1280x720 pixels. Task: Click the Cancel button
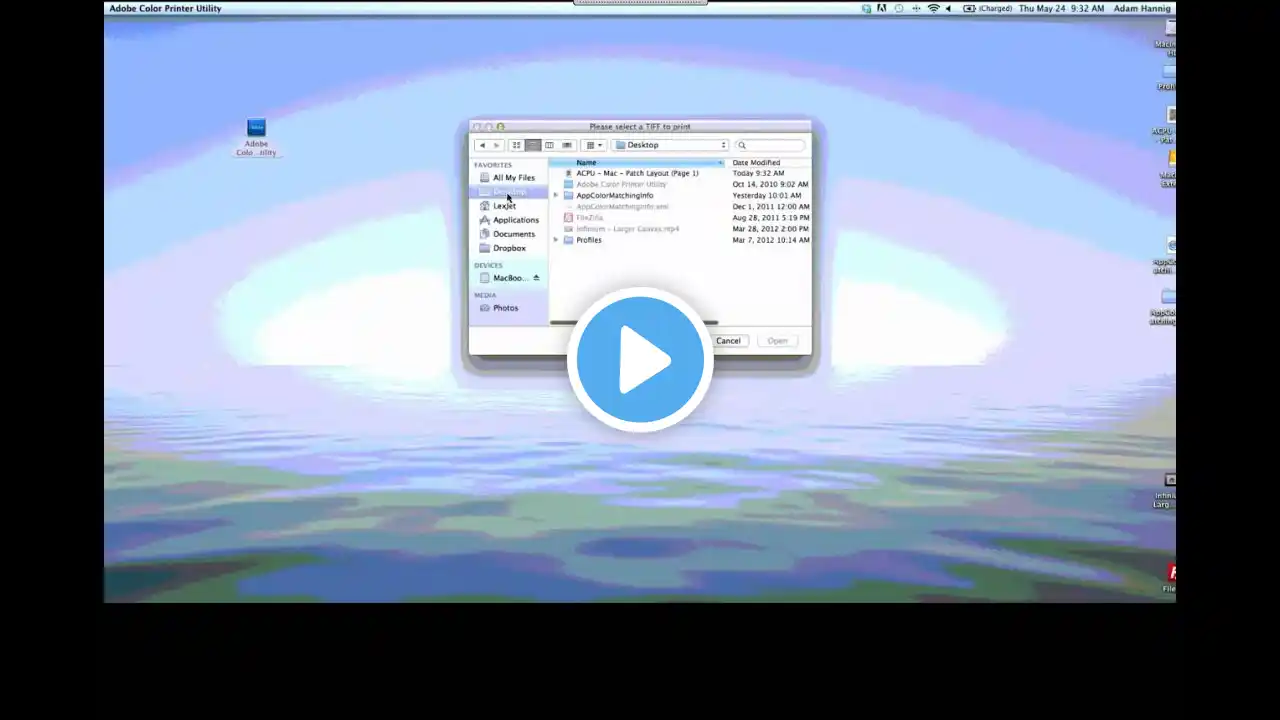click(728, 341)
